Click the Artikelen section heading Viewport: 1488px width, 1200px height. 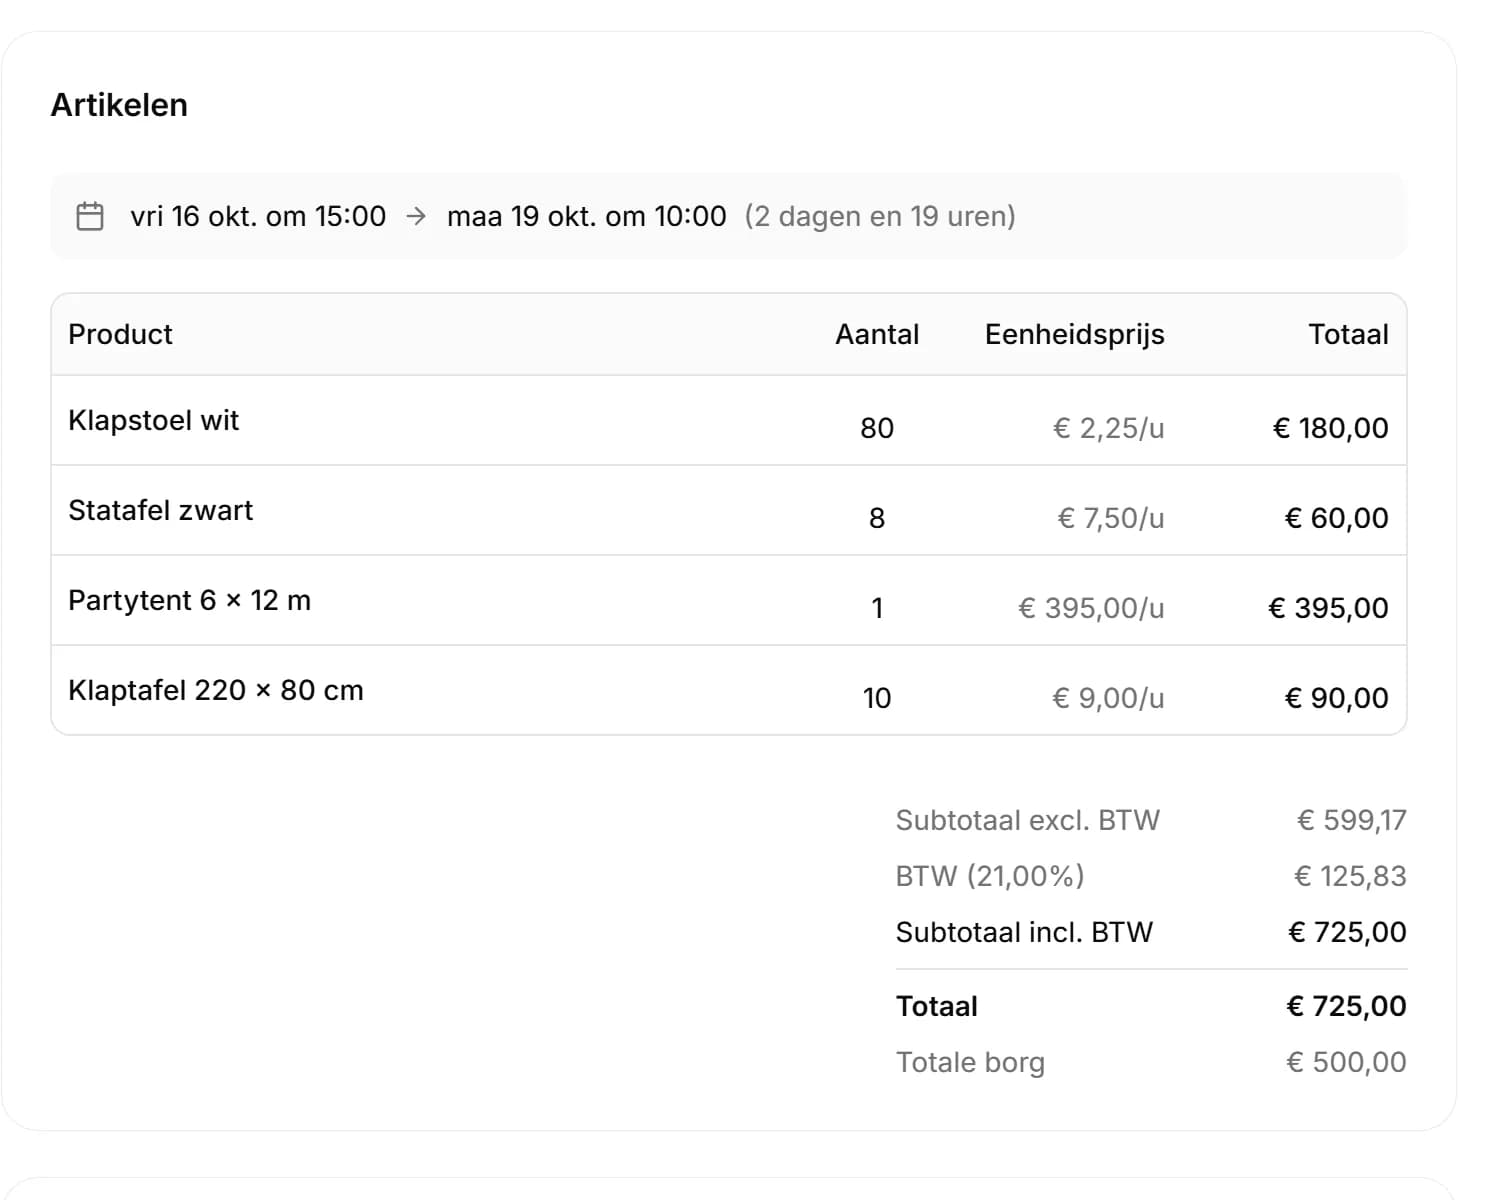click(x=119, y=105)
